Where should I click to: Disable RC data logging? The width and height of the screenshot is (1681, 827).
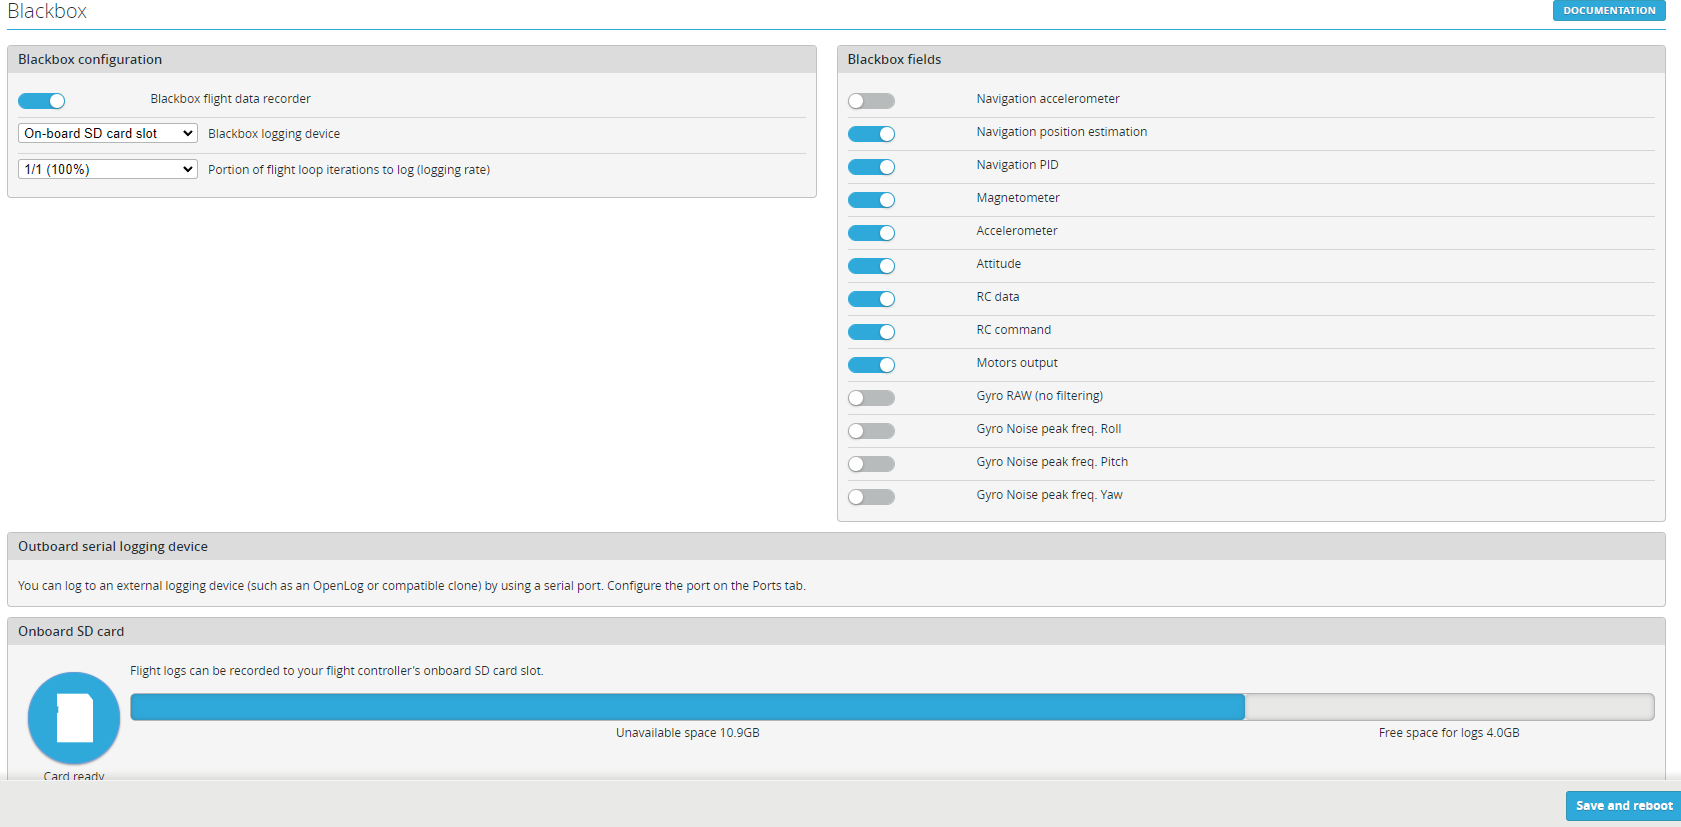tap(871, 299)
